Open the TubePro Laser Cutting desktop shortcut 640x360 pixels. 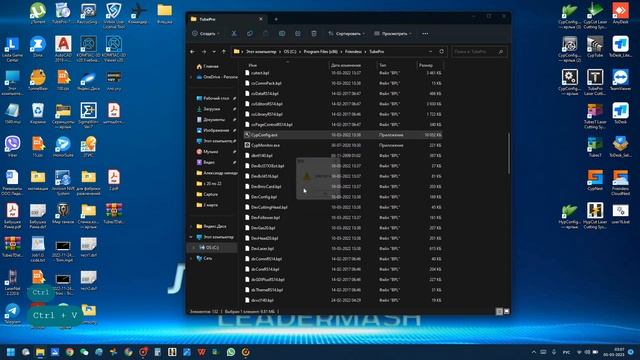(595, 82)
